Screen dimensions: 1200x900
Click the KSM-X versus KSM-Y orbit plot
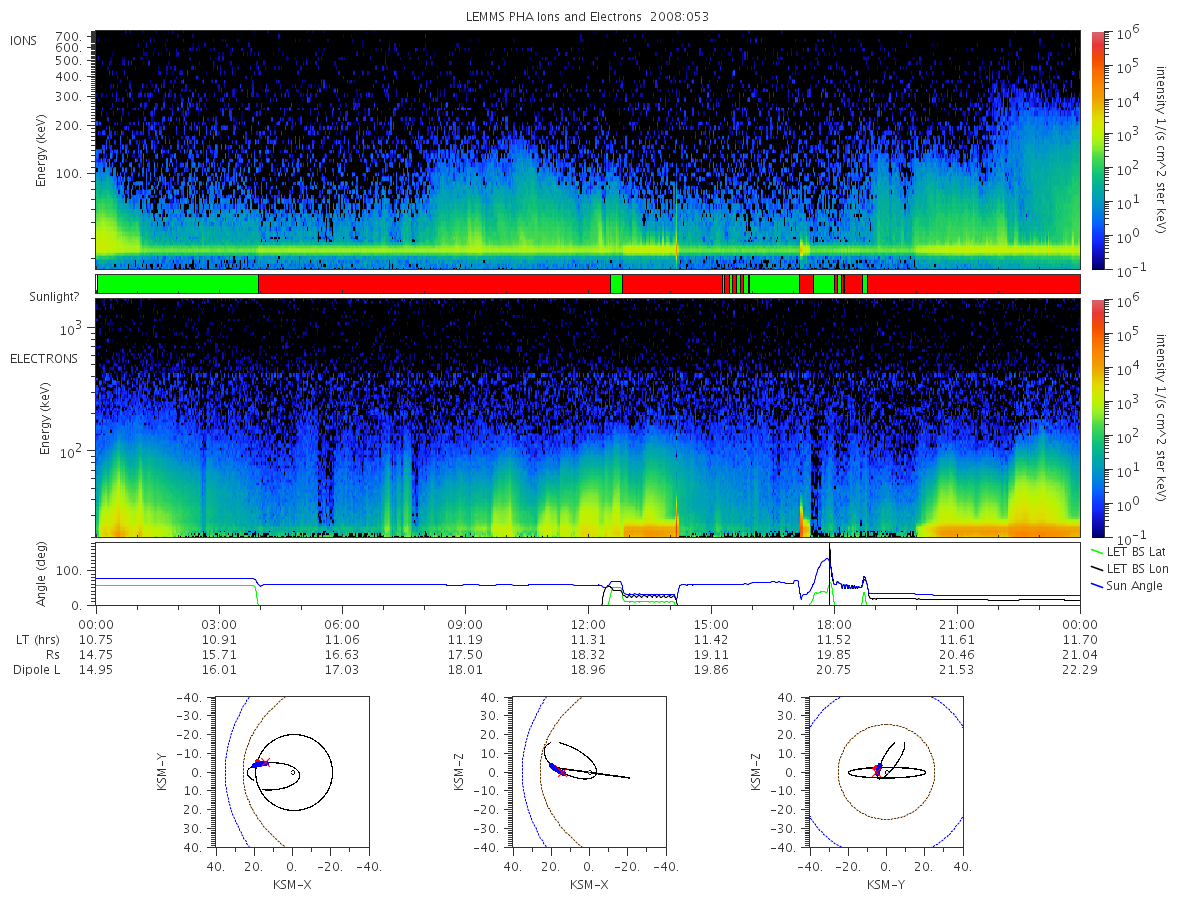point(291,772)
